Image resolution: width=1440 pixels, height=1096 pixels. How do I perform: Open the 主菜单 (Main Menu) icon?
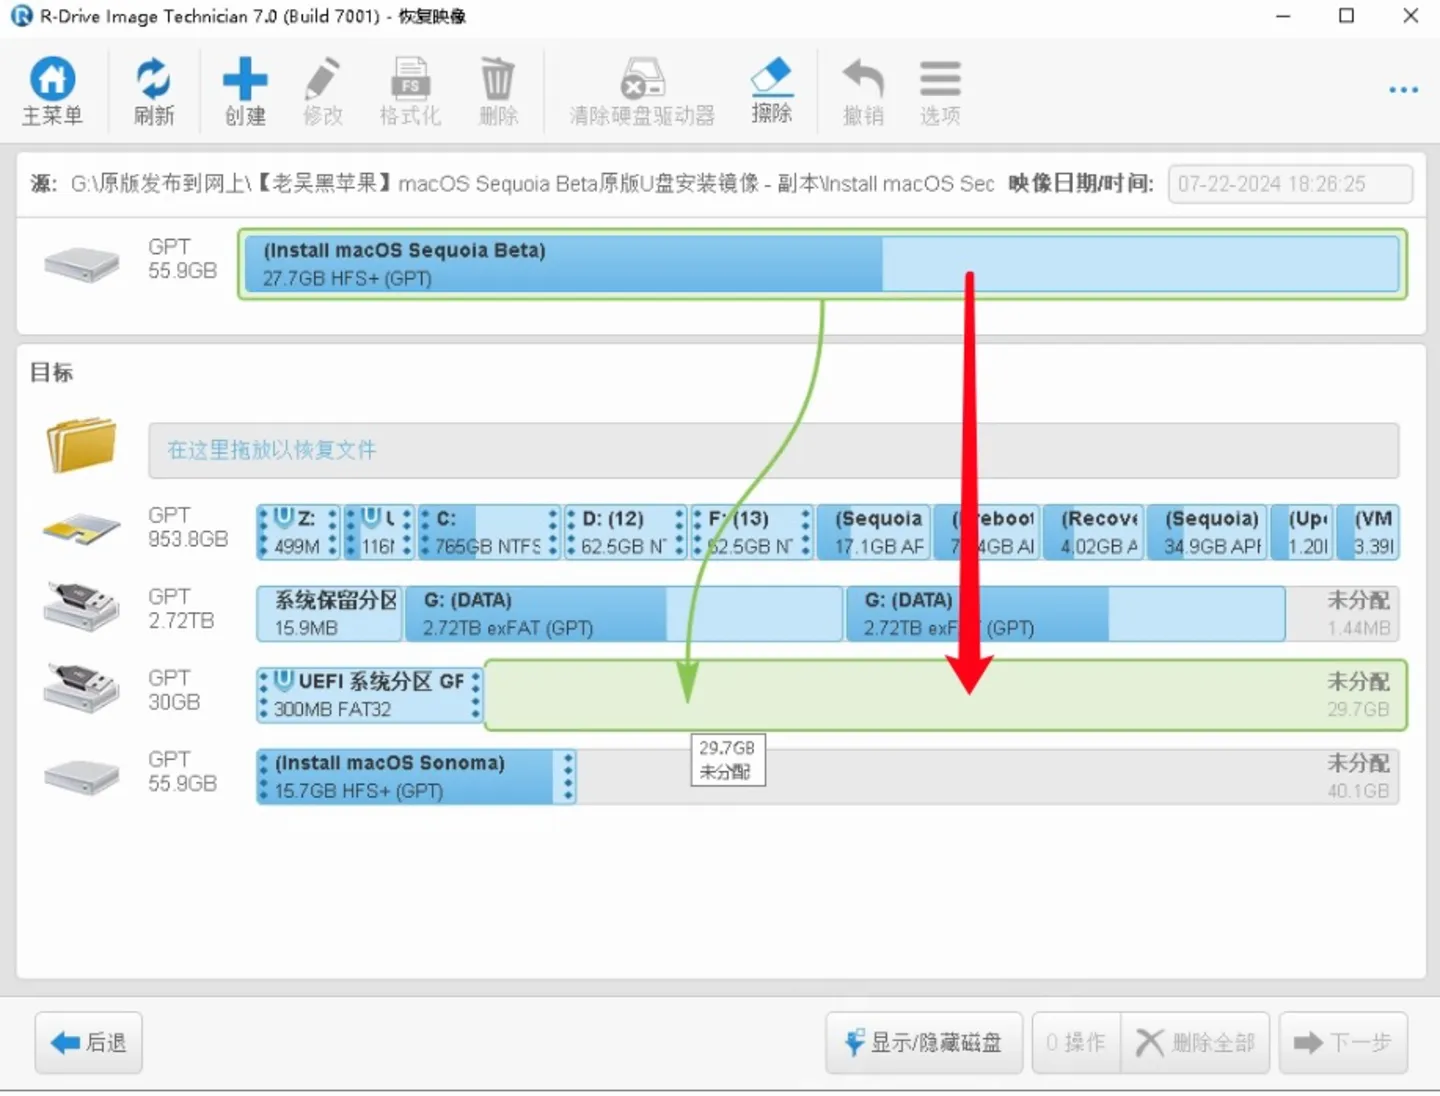52,90
